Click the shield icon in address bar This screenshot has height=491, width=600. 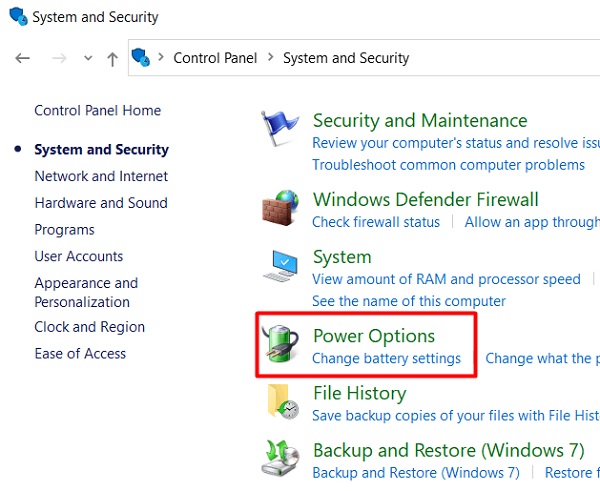pyautogui.click(x=140, y=57)
